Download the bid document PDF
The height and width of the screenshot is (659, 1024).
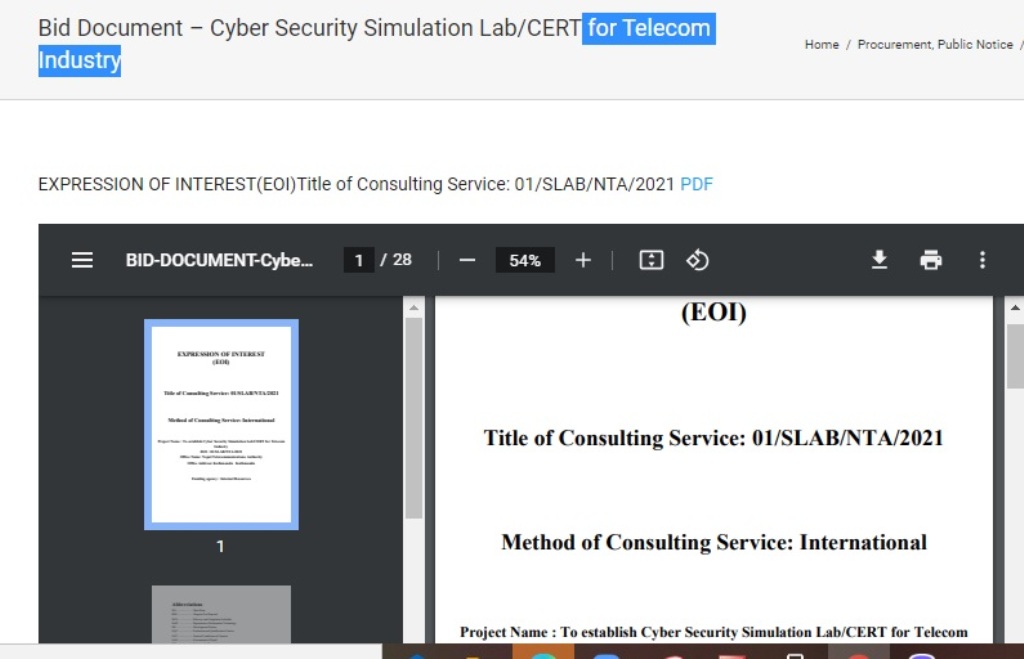[x=879, y=260]
